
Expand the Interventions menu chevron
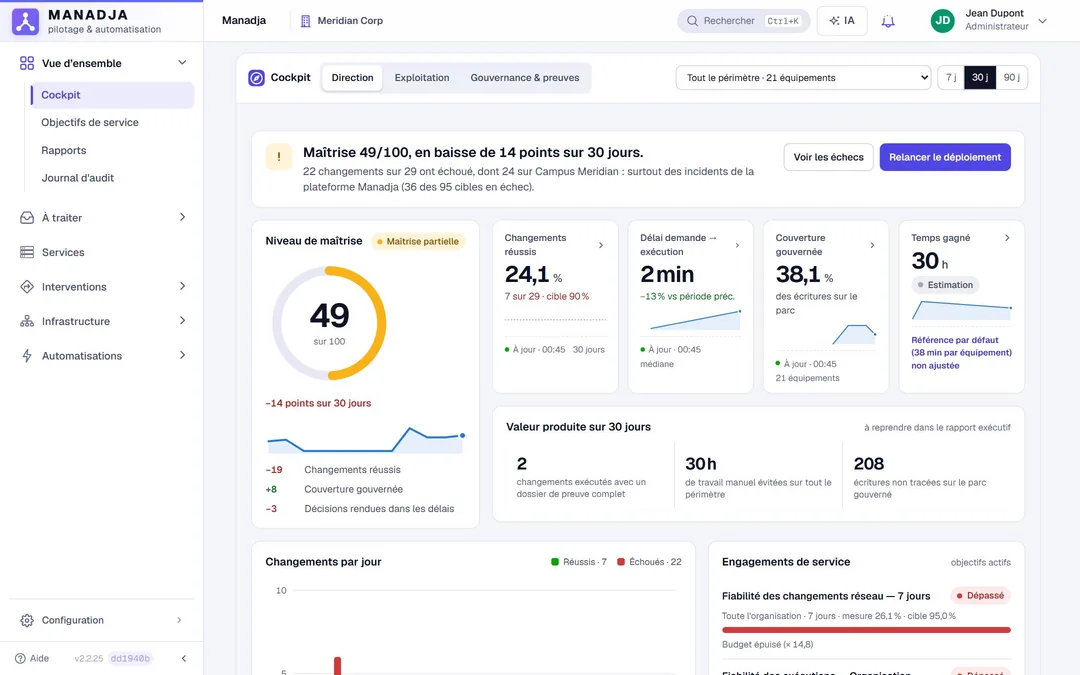183,286
